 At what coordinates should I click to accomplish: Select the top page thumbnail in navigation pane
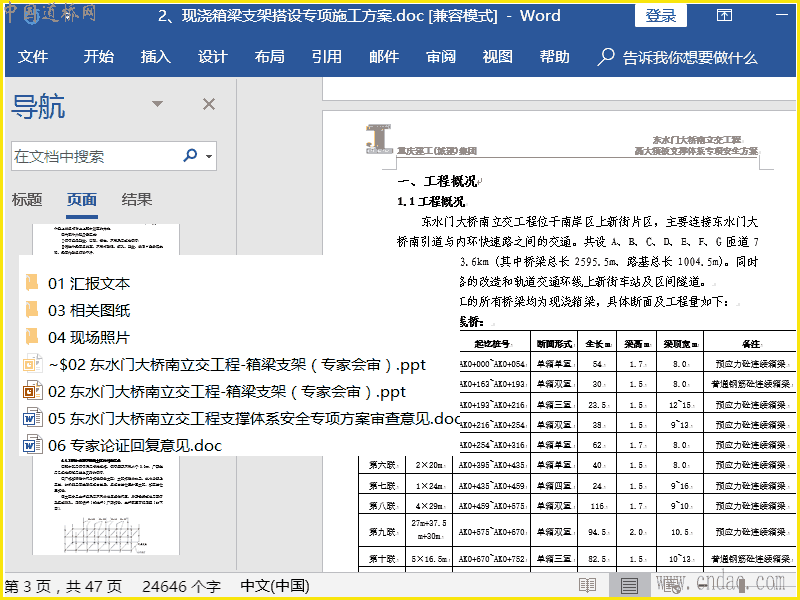coord(105,240)
